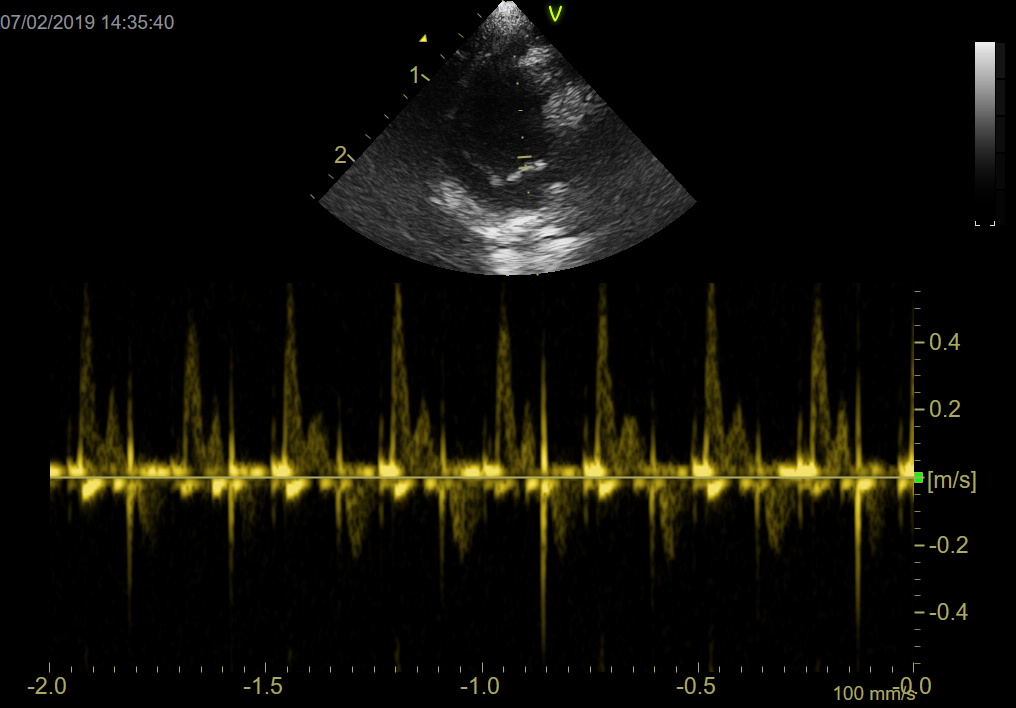Click the -1.0 time axis label
Screen dimensions: 1016x708
(x=479, y=686)
